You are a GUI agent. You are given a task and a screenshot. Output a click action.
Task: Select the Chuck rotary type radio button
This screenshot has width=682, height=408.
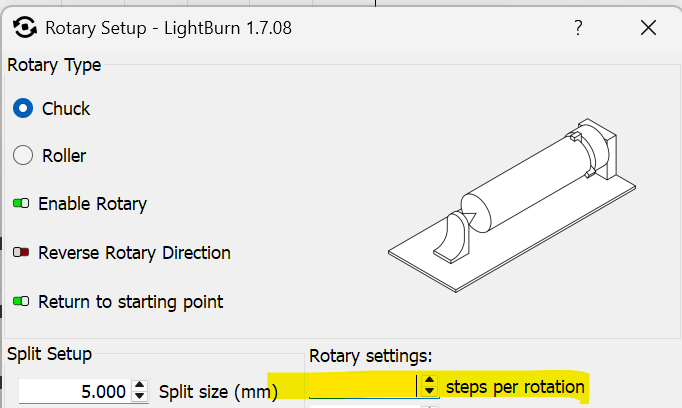click(23, 108)
